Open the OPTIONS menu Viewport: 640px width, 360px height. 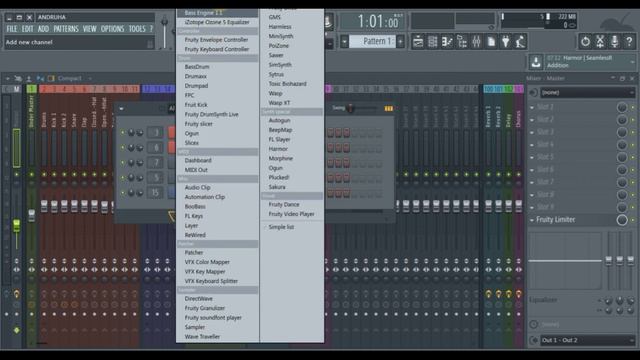112,29
